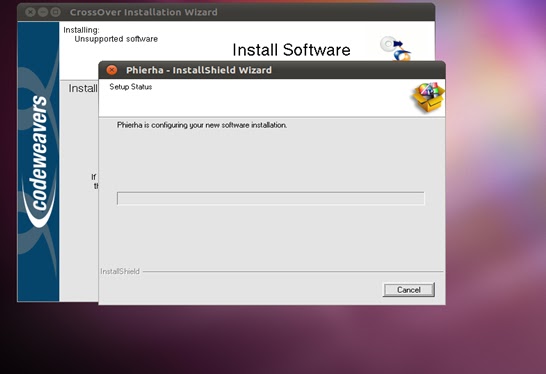
Task: Click the CrossOver CD penguin icon
Action: (x=395, y=48)
